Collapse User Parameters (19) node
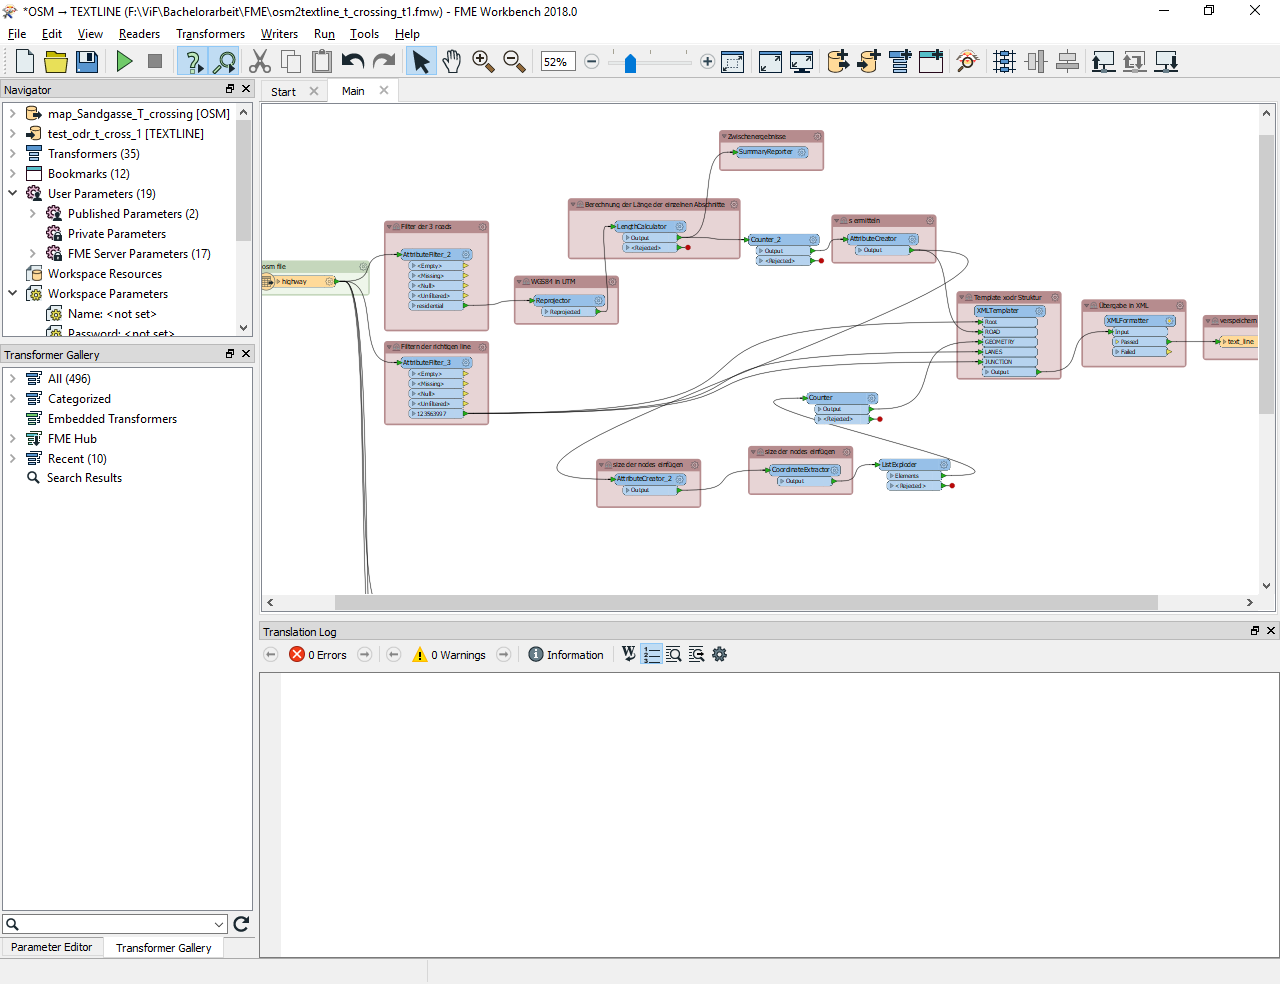 tap(12, 194)
